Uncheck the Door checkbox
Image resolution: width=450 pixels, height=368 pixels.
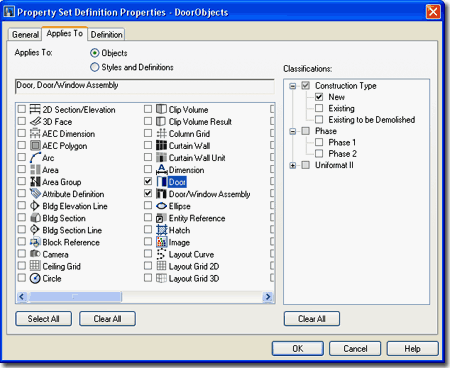click(148, 181)
